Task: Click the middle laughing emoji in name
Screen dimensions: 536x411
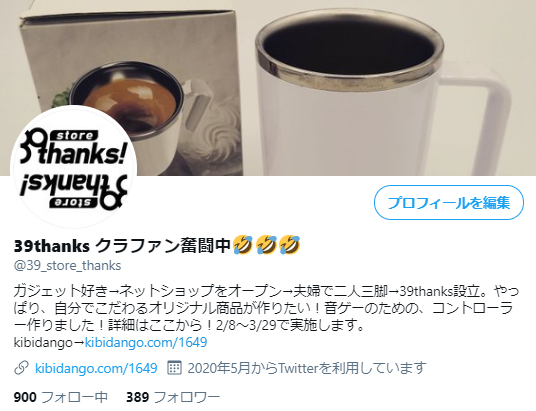Action: click(266, 245)
